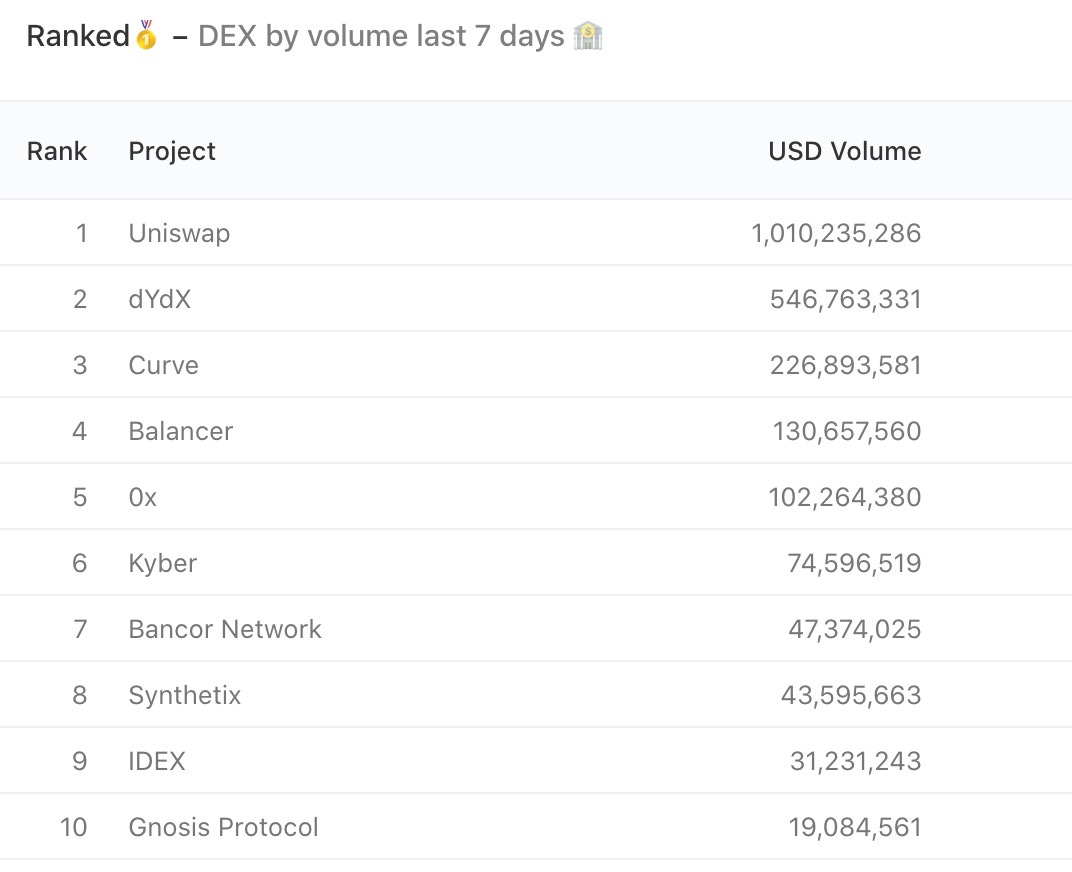
Task: Select the IDEX project cell
Action: [157, 761]
